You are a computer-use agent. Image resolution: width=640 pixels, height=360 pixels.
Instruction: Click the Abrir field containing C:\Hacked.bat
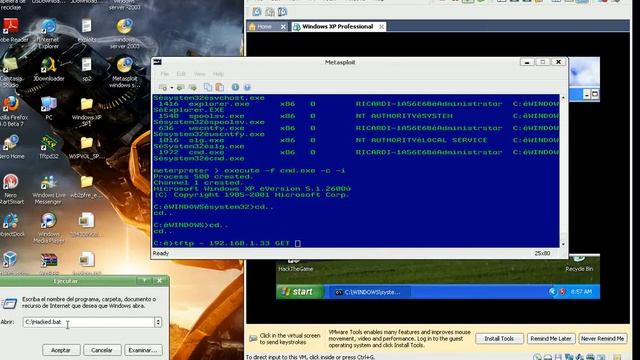click(x=89, y=322)
